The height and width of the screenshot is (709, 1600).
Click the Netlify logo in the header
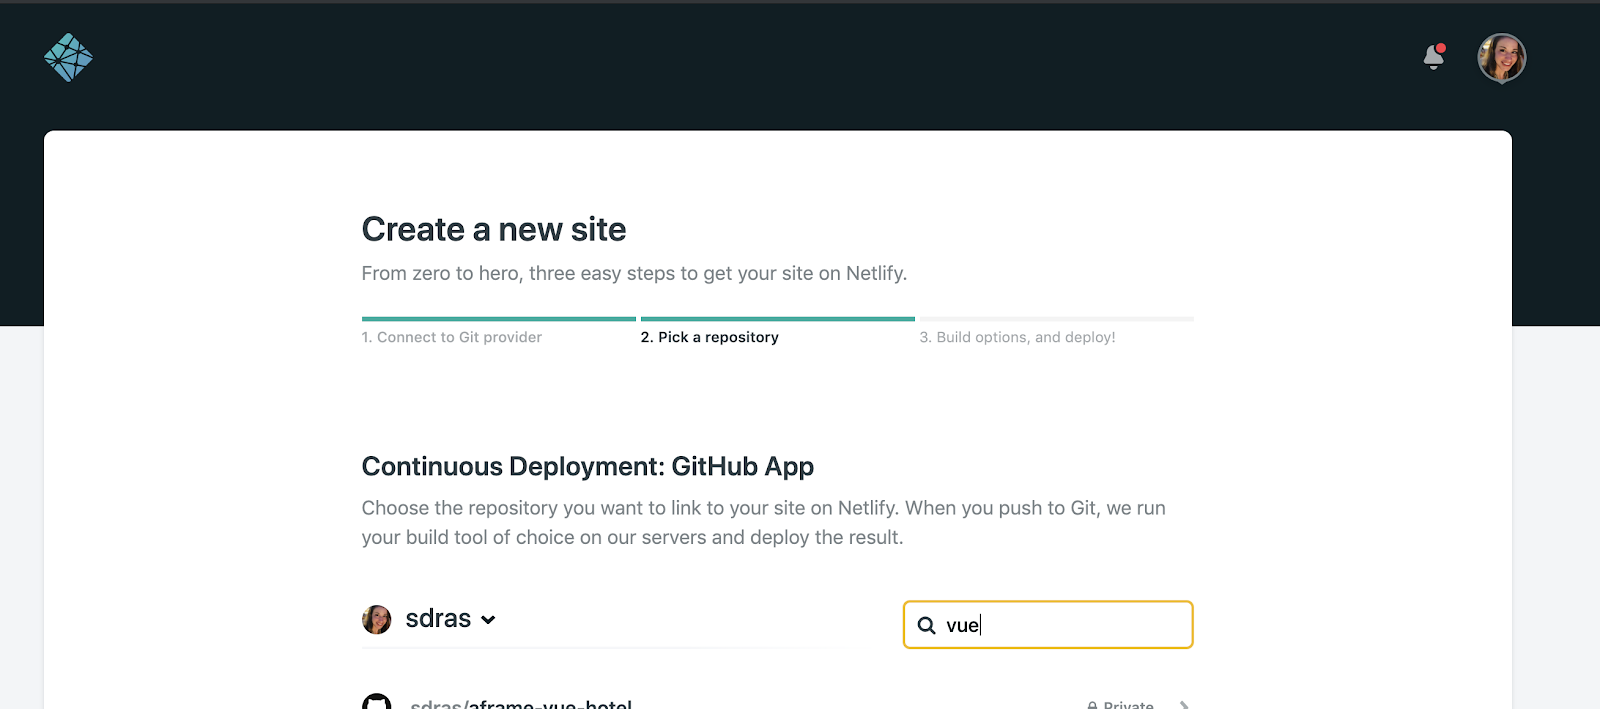tap(68, 57)
